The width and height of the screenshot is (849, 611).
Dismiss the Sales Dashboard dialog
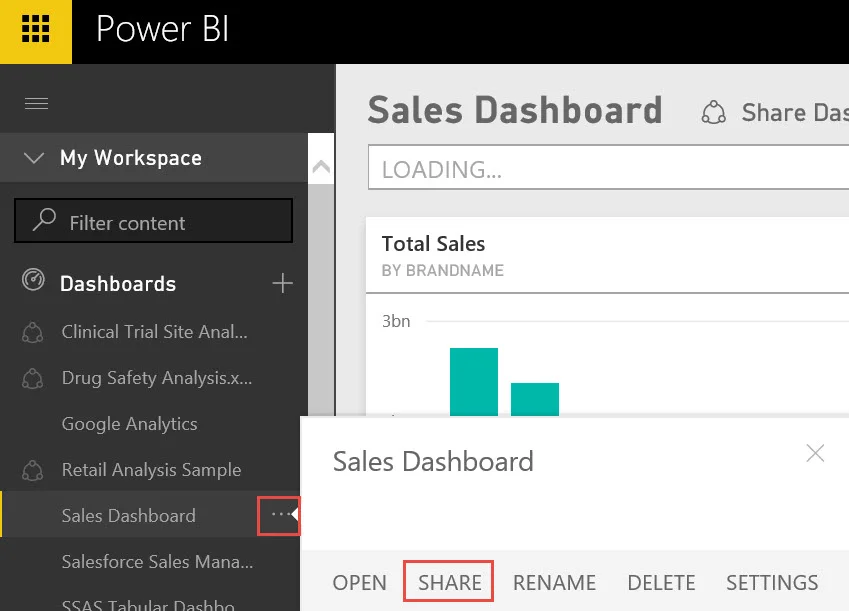click(815, 453)
